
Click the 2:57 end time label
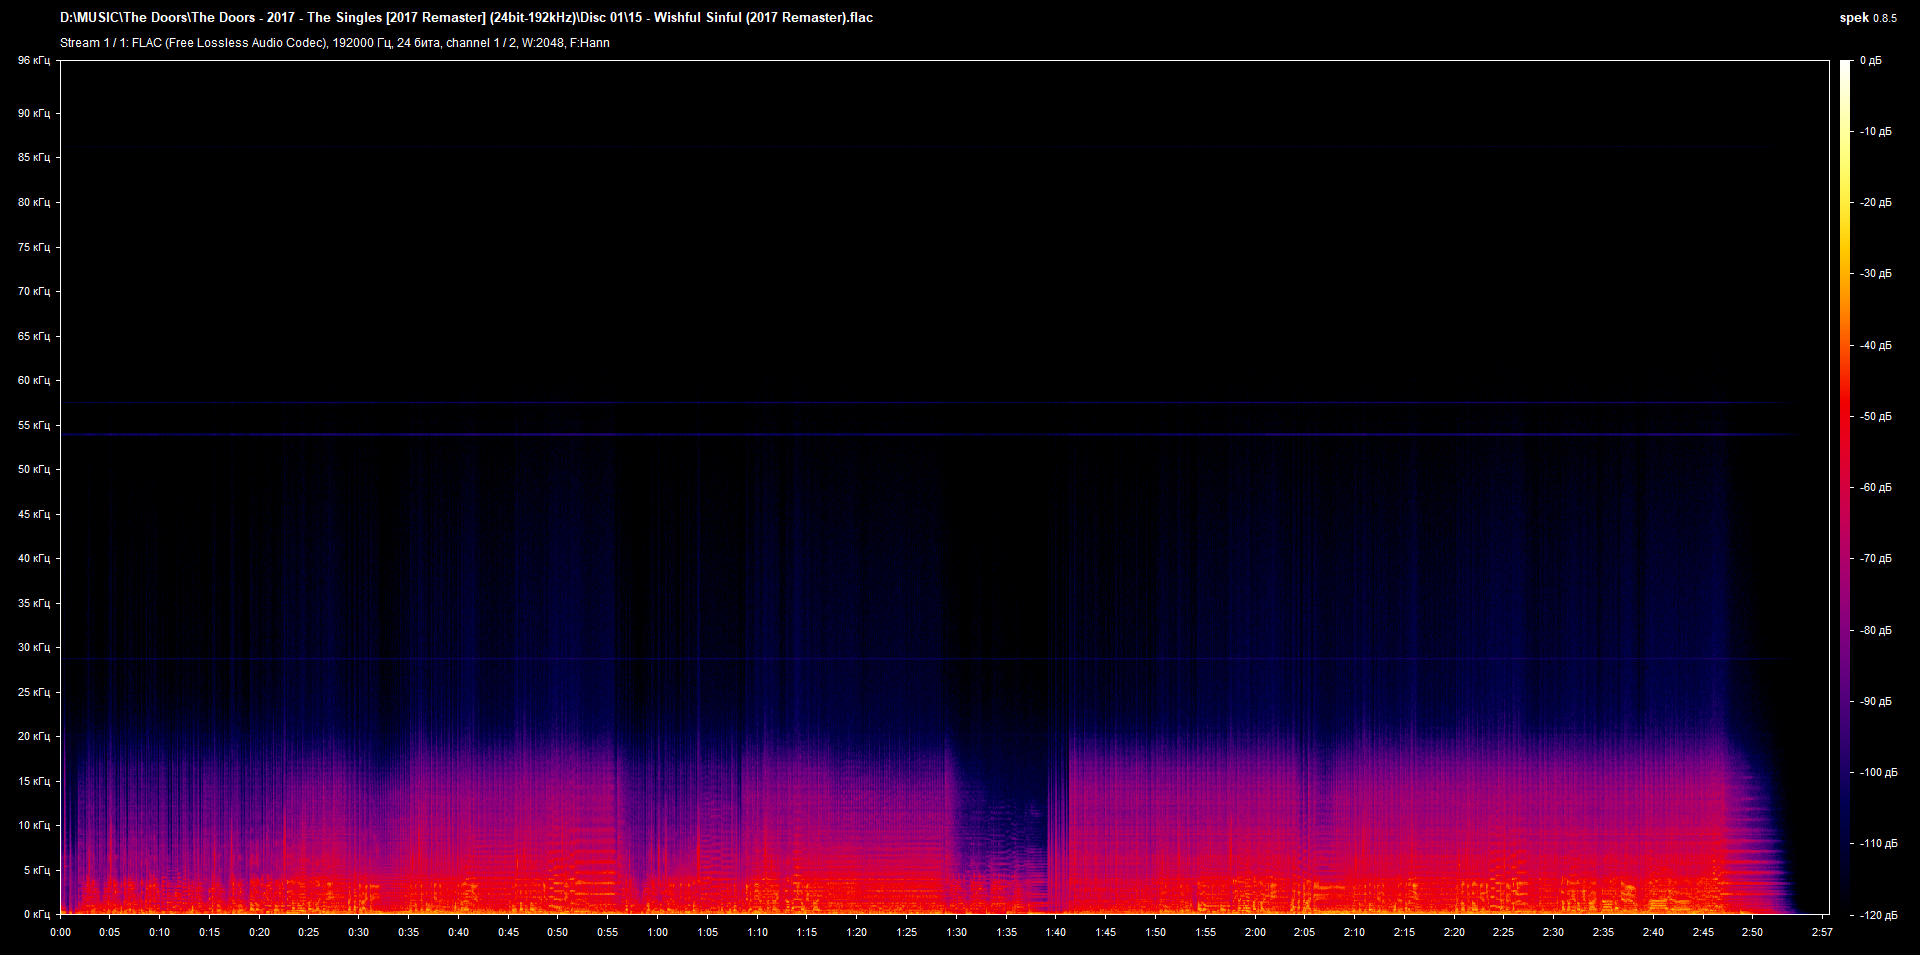tap(1822, 932)
